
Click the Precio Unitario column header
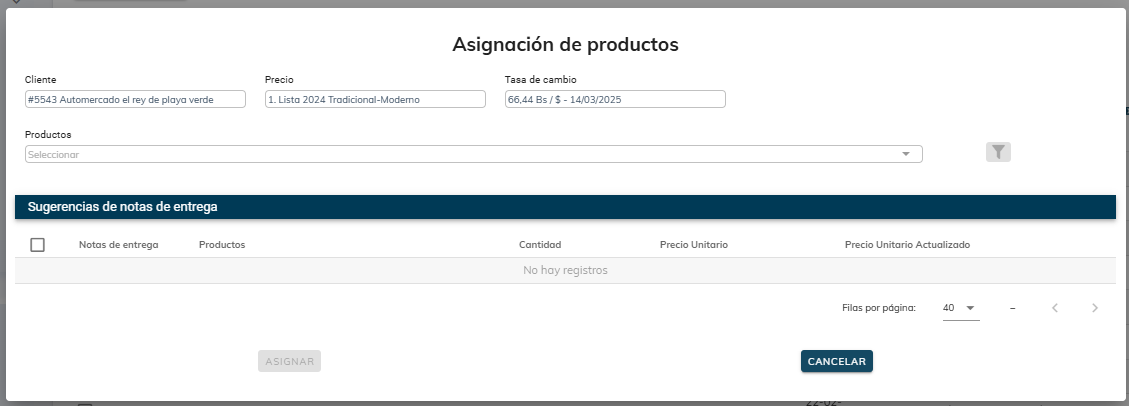coord(693,245)
